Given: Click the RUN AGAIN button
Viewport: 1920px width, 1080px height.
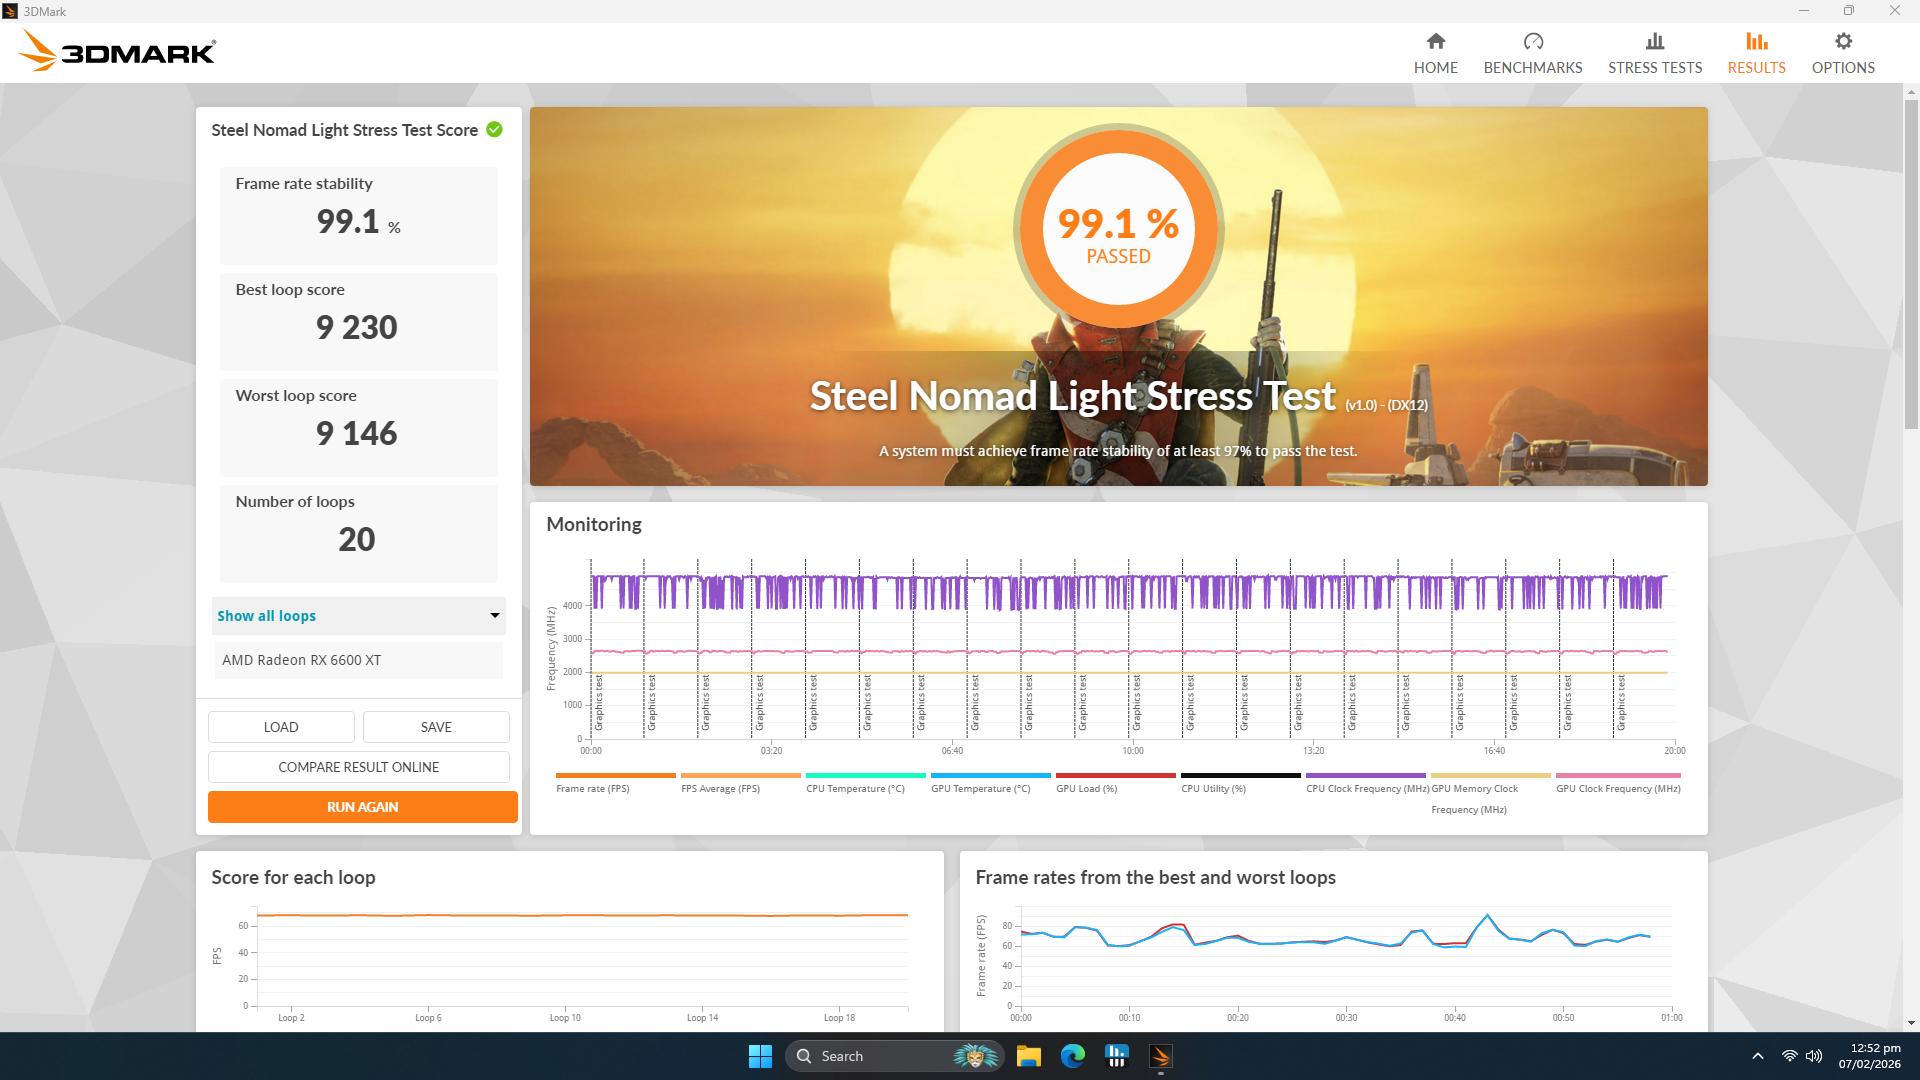Looking at the screenshot, I should pyautogui.click(x=362, y=807).
